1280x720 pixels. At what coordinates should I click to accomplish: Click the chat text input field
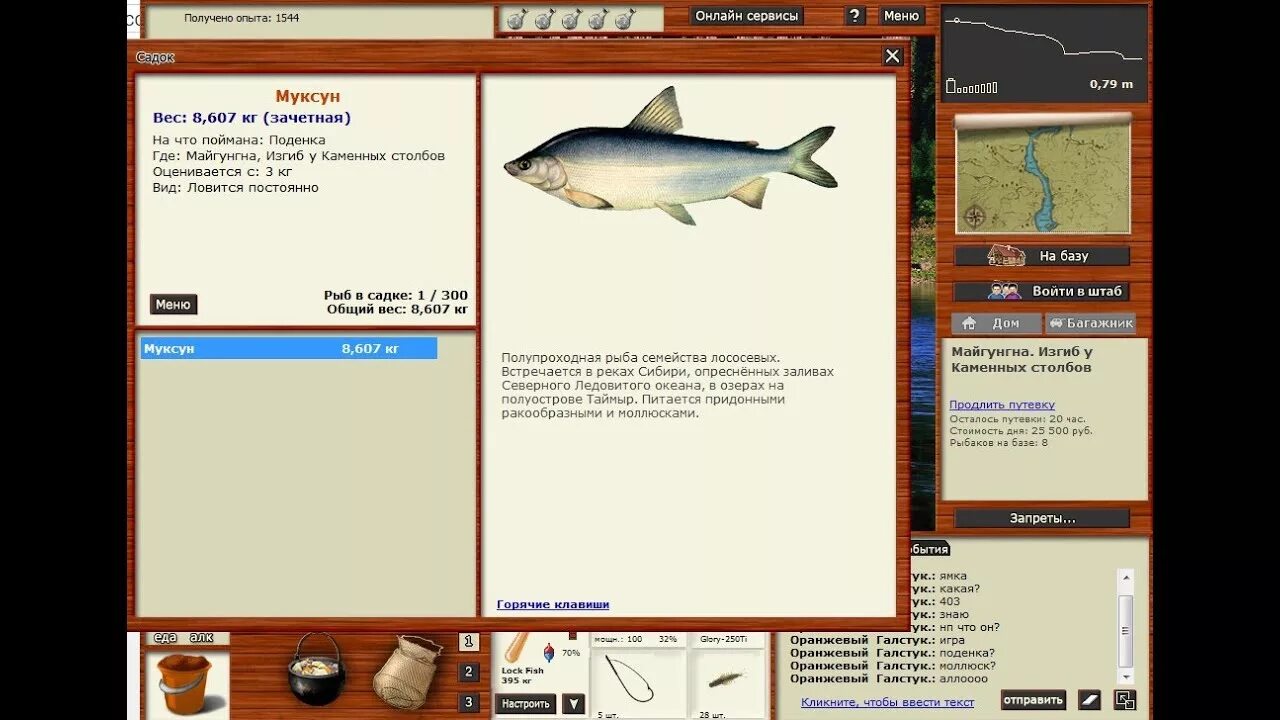point(888,702)
